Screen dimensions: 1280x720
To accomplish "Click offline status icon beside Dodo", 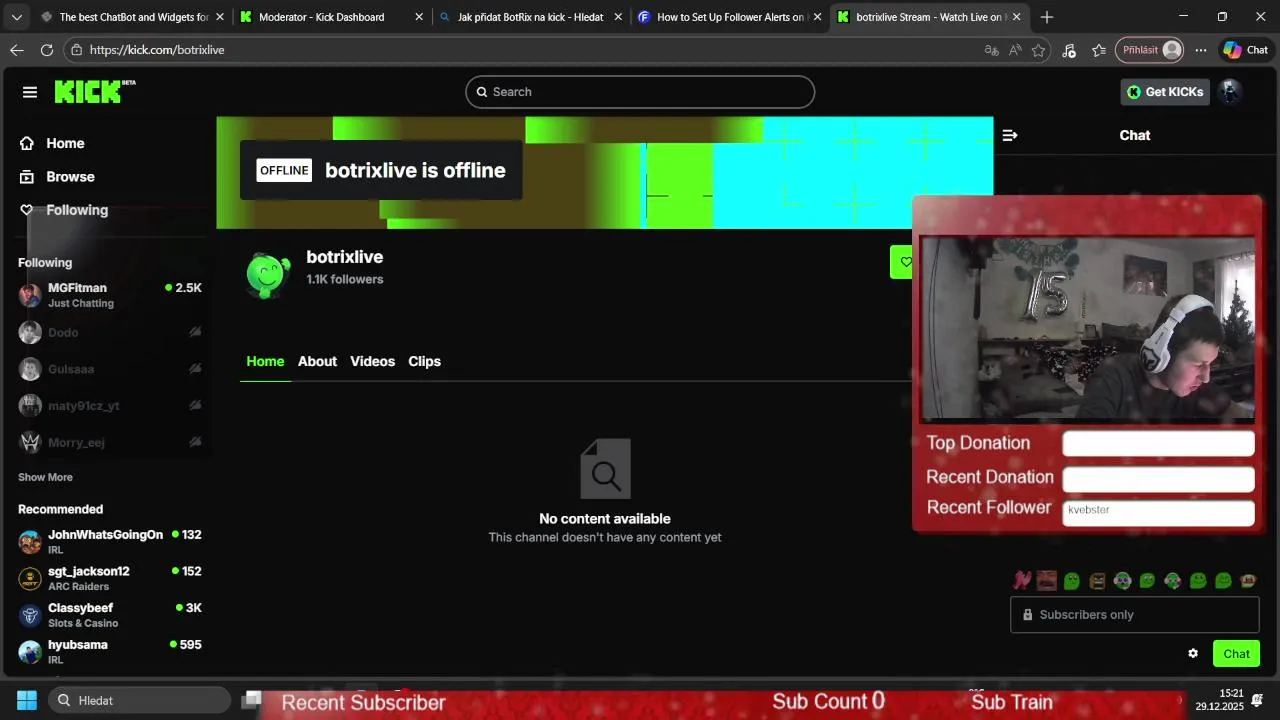I will (195, 332).
